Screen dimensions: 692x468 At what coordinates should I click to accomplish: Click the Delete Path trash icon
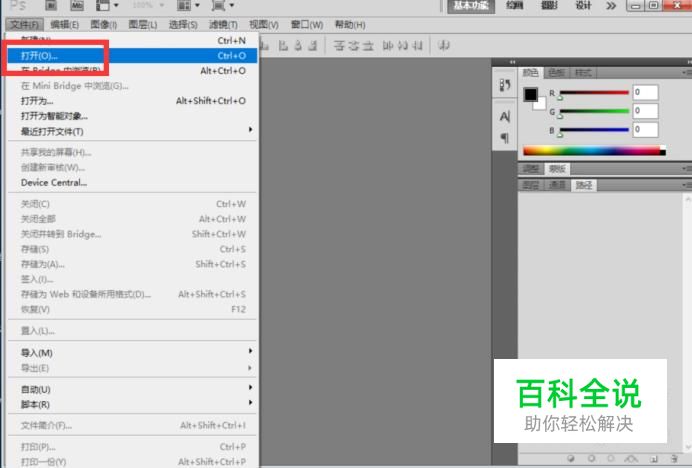674,459
